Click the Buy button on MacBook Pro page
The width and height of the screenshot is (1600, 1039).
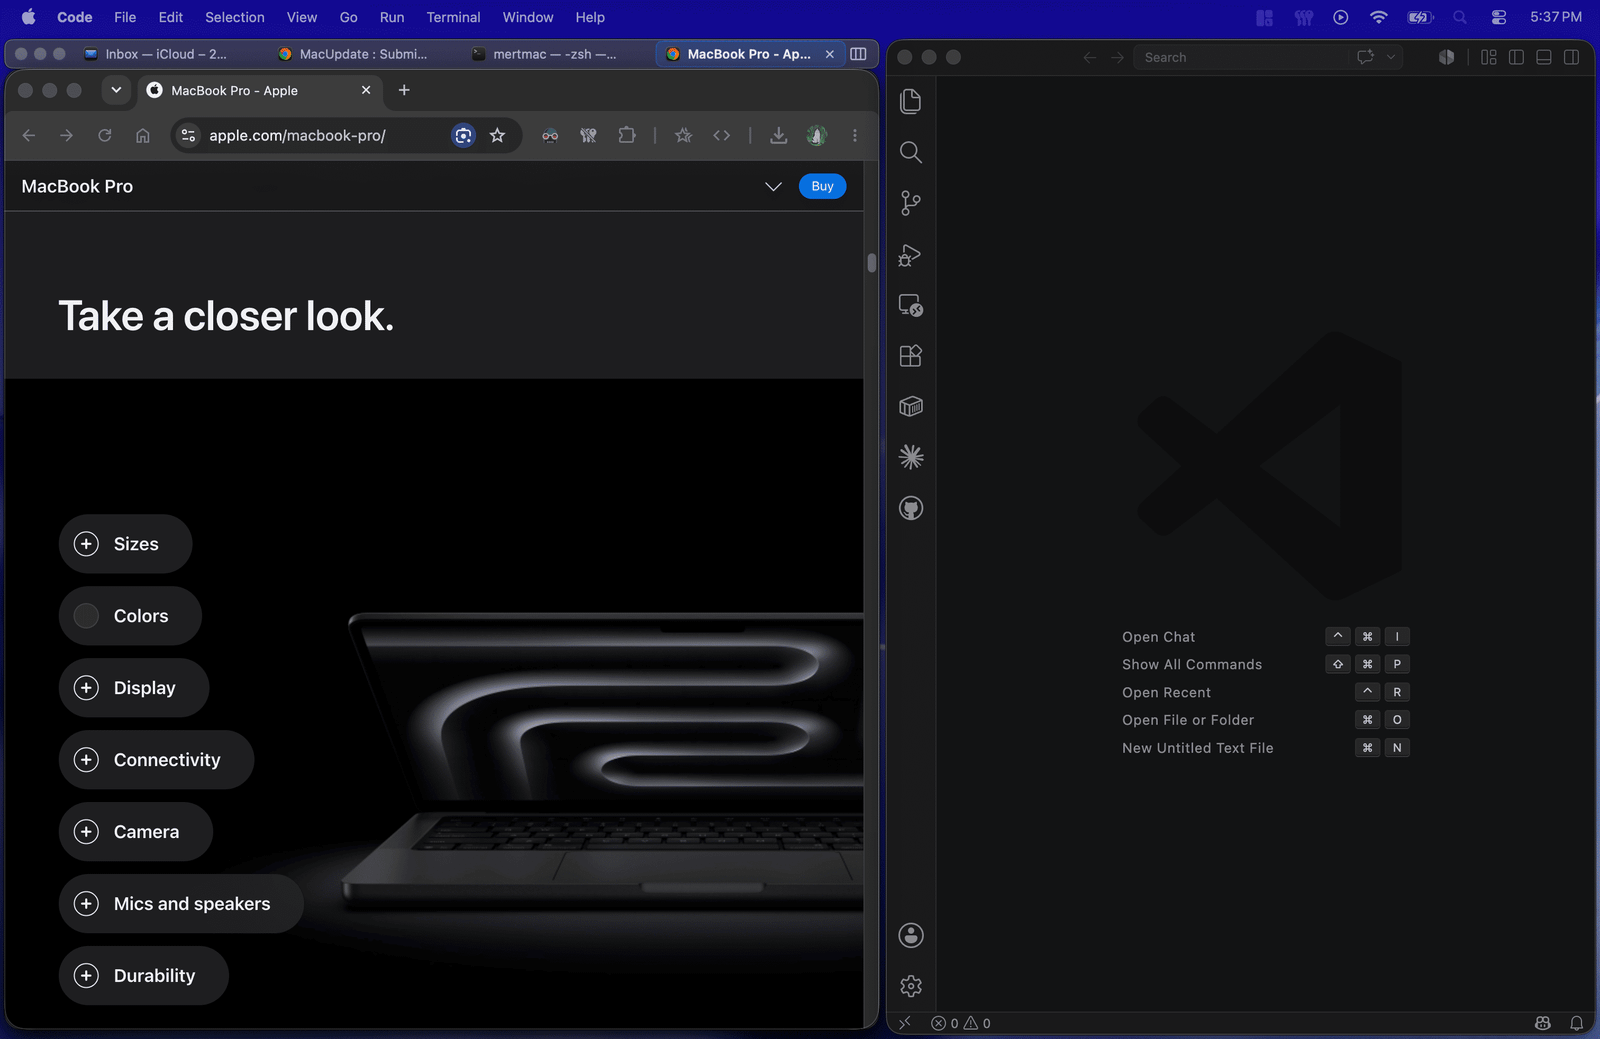coord(822,187)
